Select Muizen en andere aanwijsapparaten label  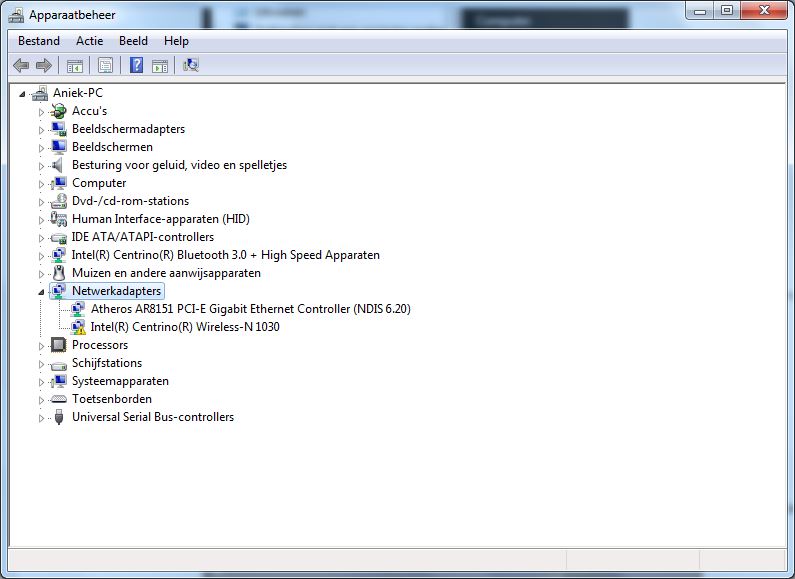click(x=166, y=273)
